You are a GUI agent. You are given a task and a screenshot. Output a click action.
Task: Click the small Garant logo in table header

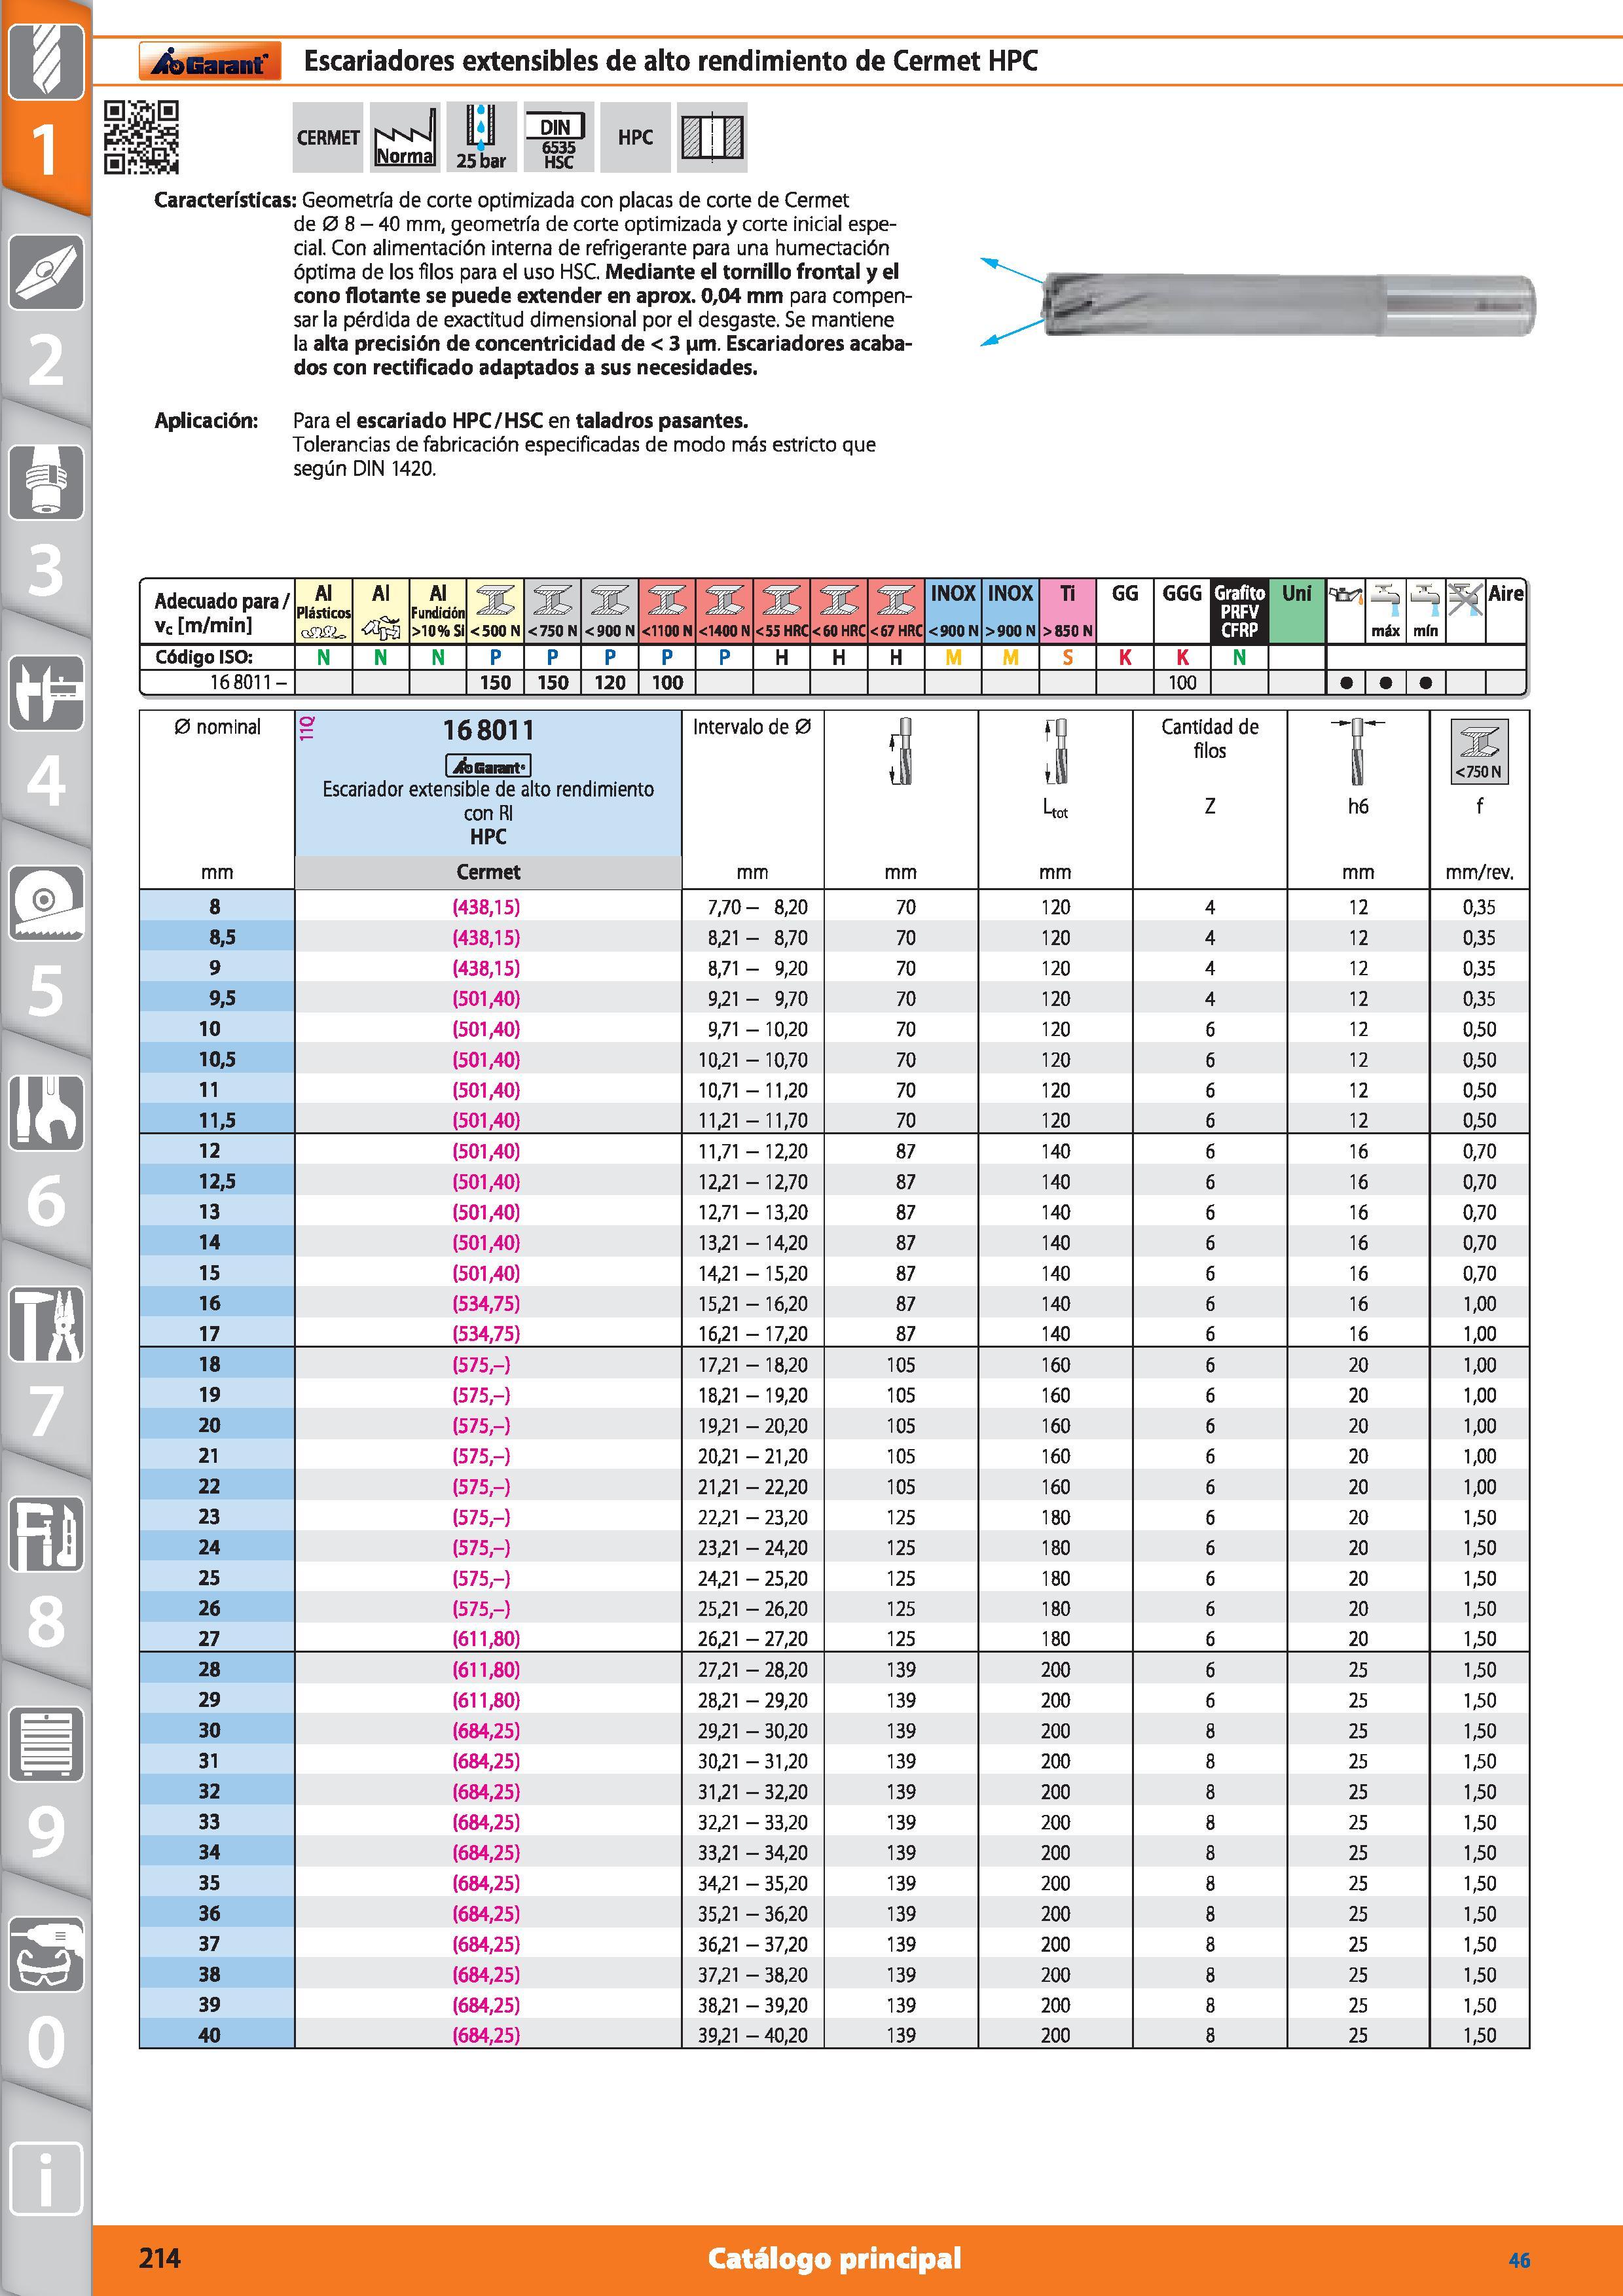pos(488,766)
